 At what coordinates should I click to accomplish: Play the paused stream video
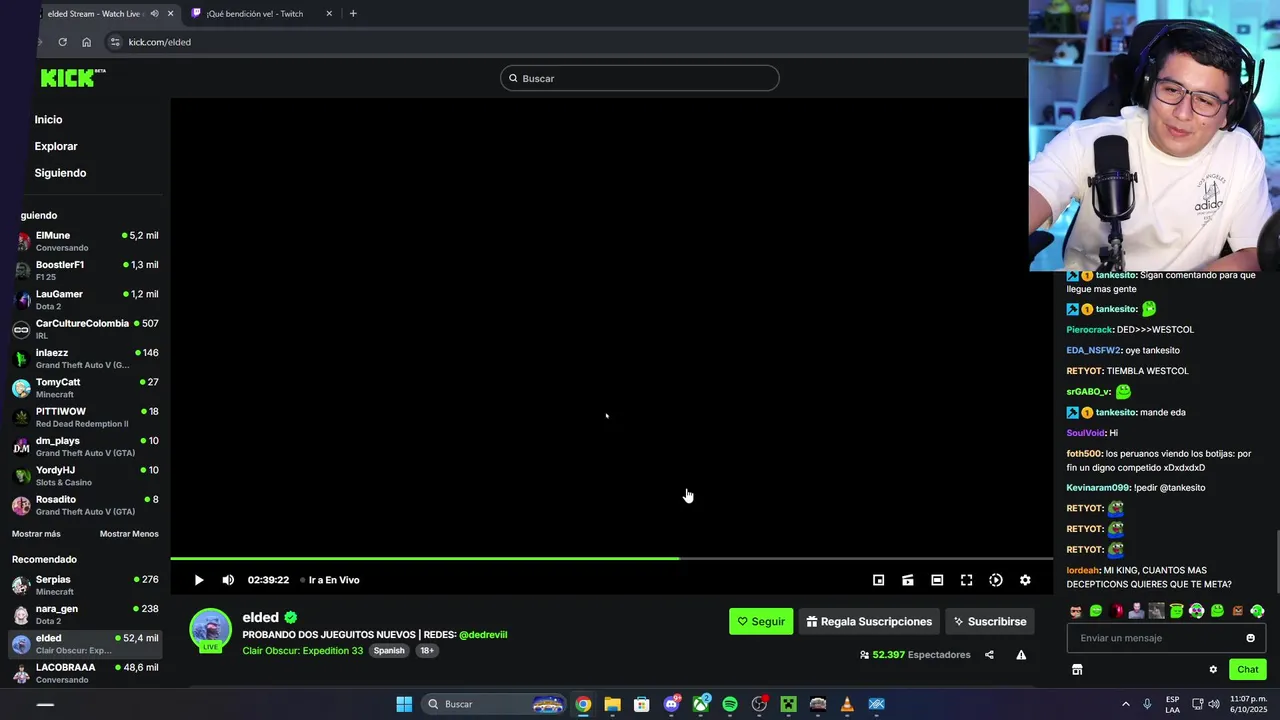click(198, 580)
